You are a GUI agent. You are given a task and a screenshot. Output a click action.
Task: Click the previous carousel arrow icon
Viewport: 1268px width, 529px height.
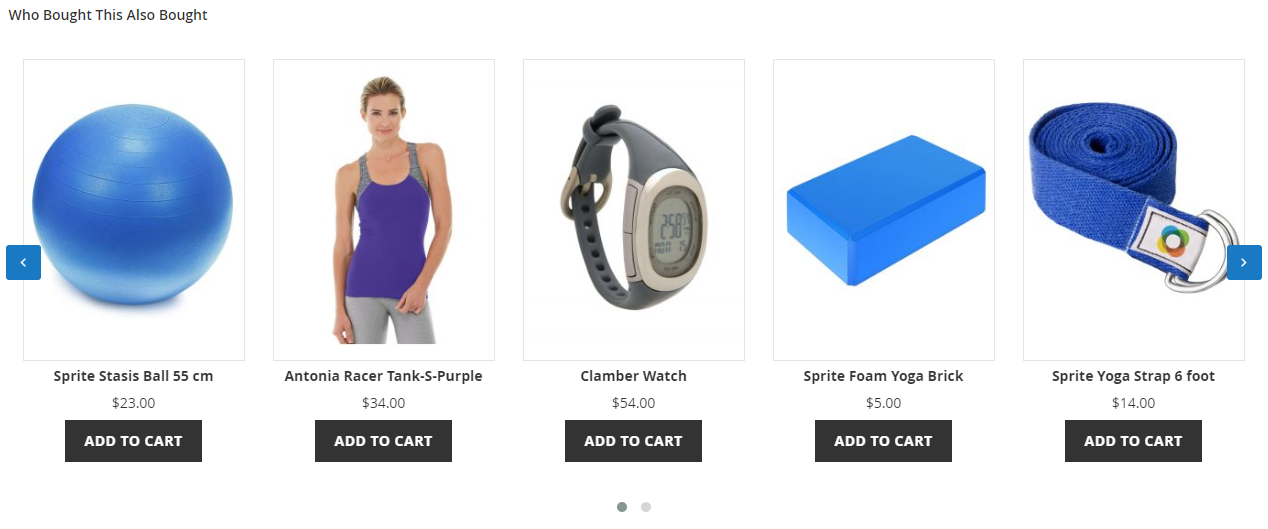coord(23,262)
